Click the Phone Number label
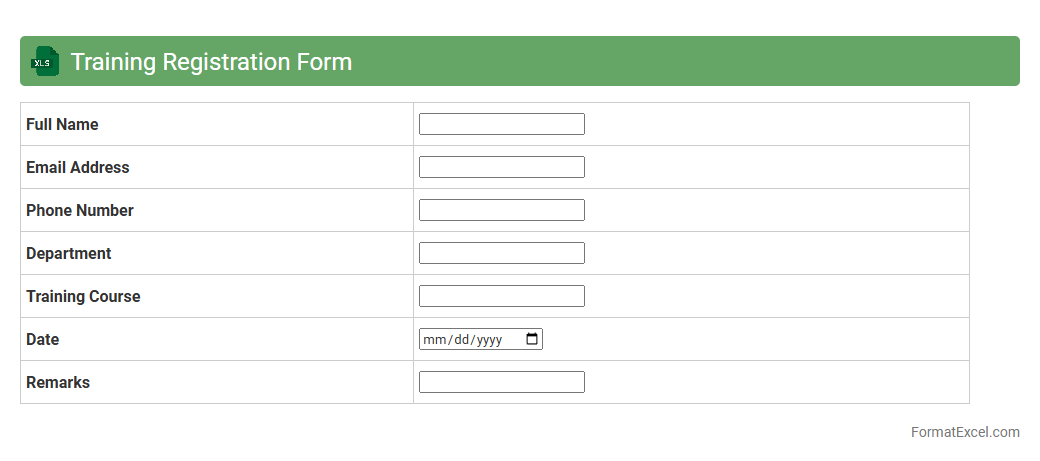 (x=79, y=210)
